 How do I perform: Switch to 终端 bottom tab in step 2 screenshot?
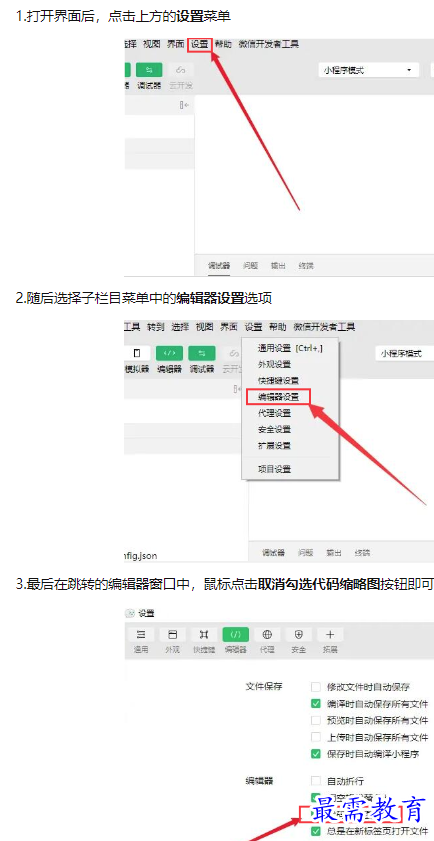tap(362, 552)
